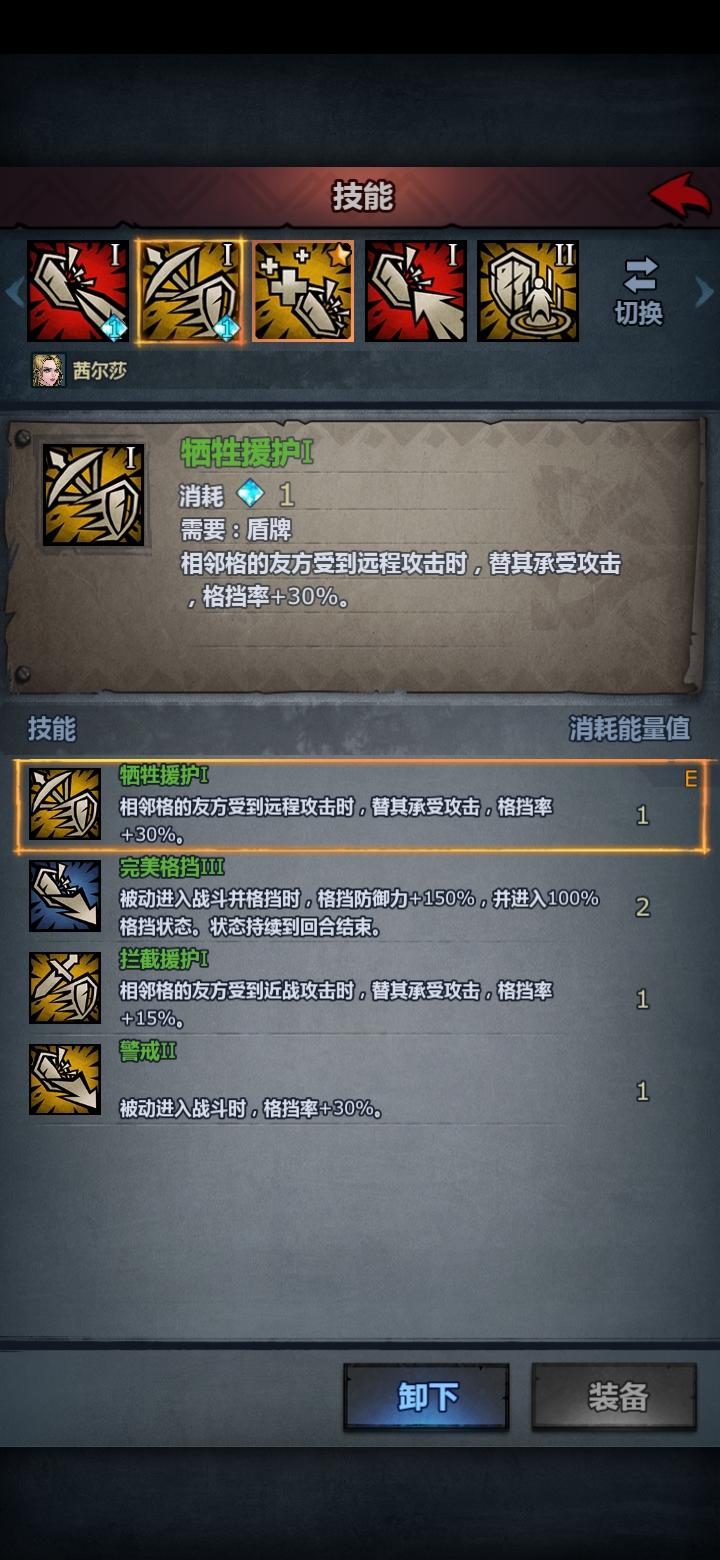Select the starred healing skill slot
720x1560 pixels.
point(303,291)
